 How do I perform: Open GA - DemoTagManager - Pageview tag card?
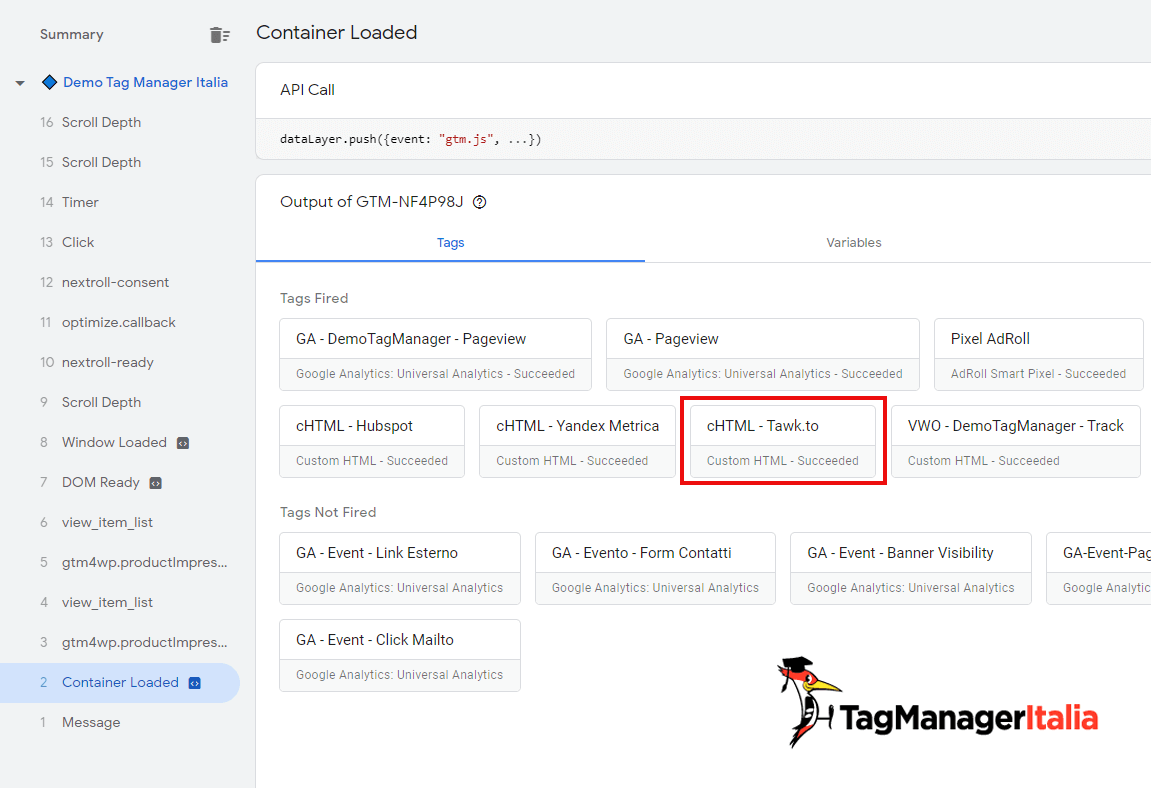pyautogui.click(x=435, y=354)
